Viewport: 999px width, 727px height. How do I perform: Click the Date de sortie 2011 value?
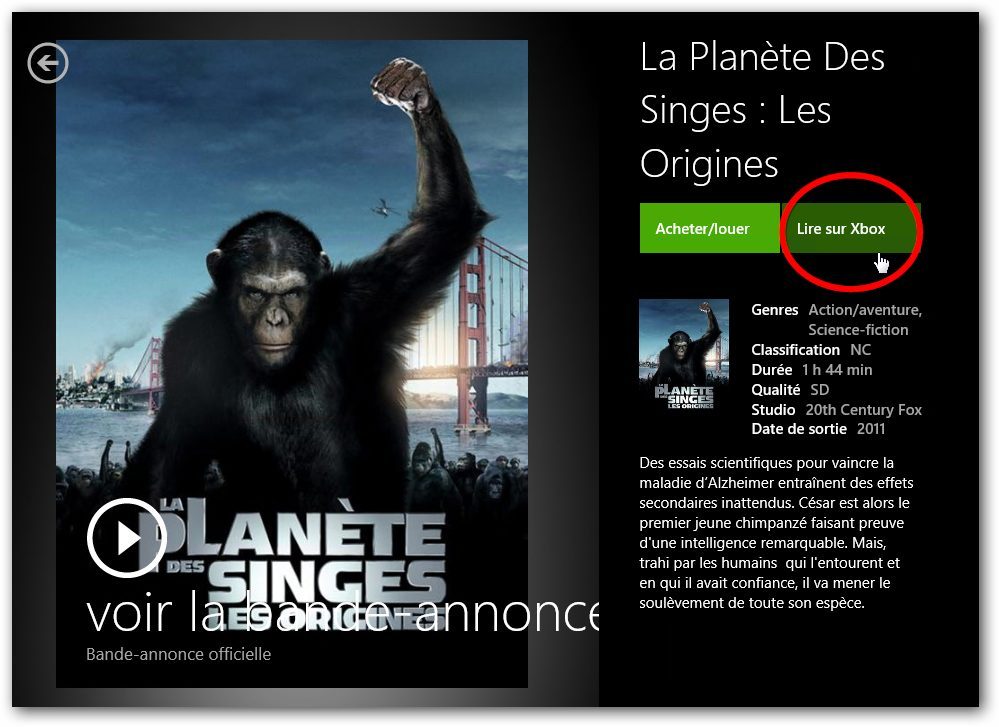871,429
